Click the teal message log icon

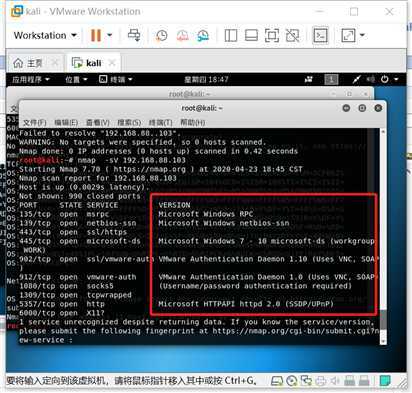click(385, 381)
